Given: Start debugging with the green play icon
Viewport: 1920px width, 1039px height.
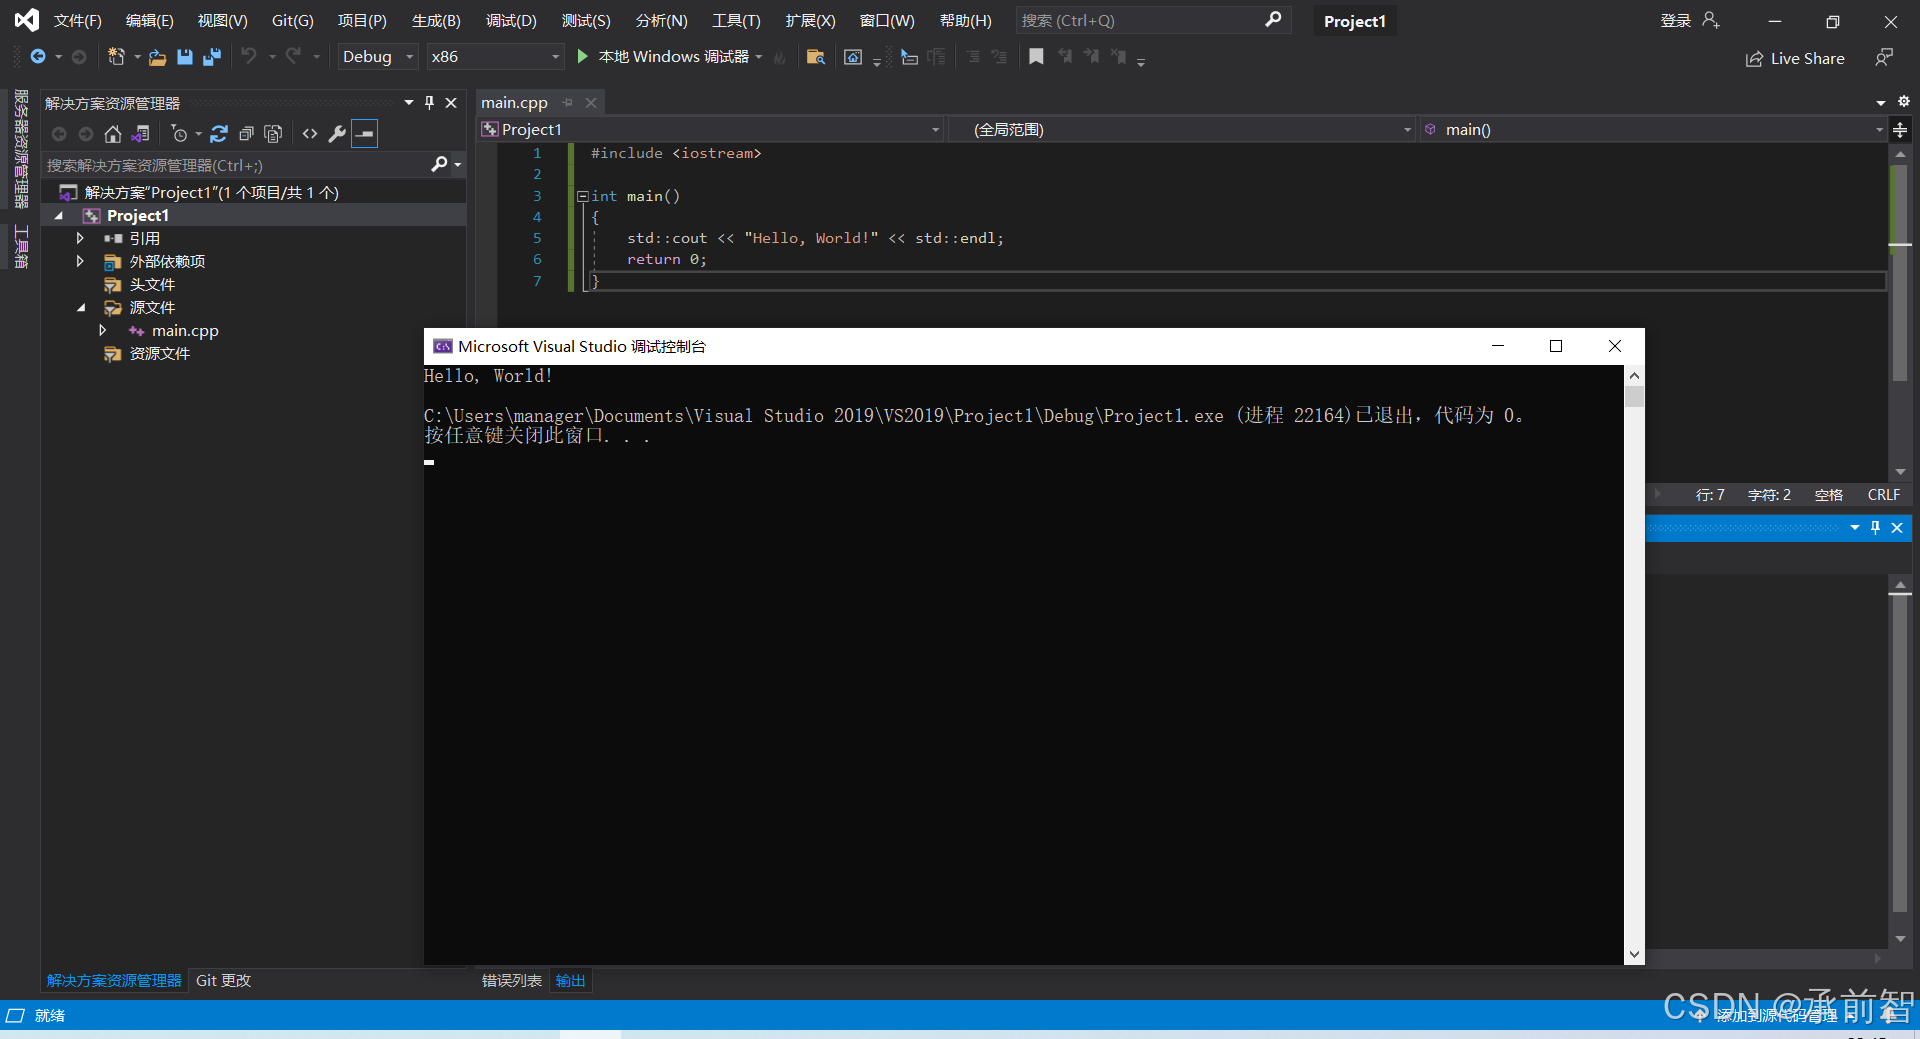Looking at the screenshot, I should (582, 57).
